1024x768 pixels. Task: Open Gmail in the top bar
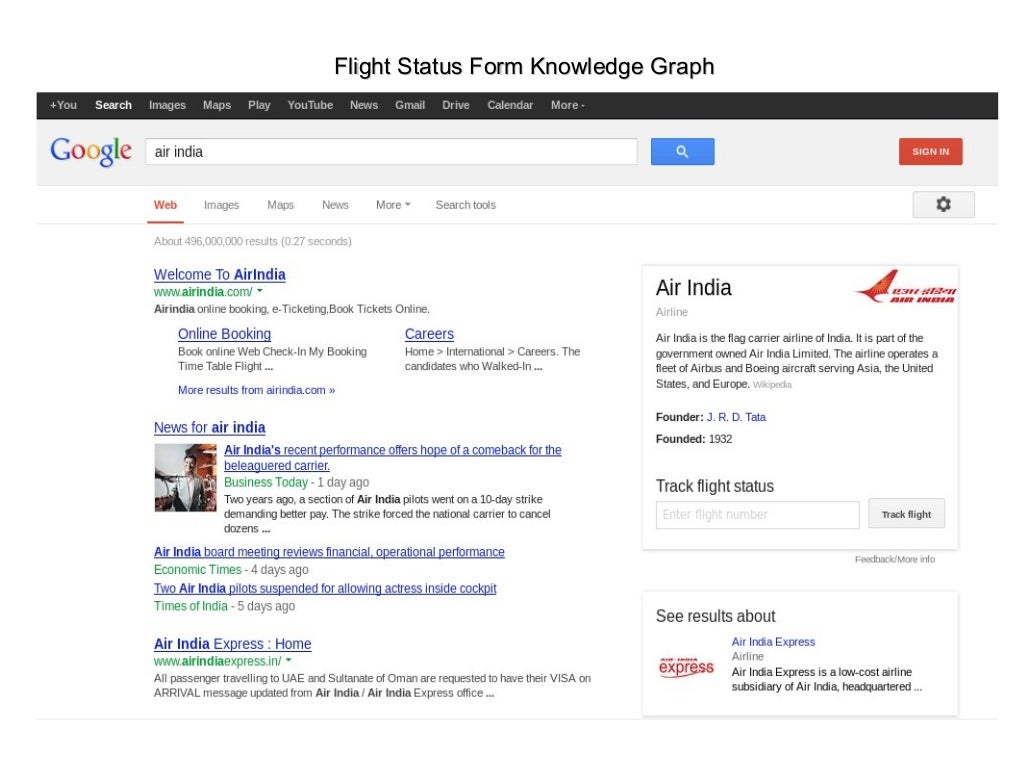410,105
